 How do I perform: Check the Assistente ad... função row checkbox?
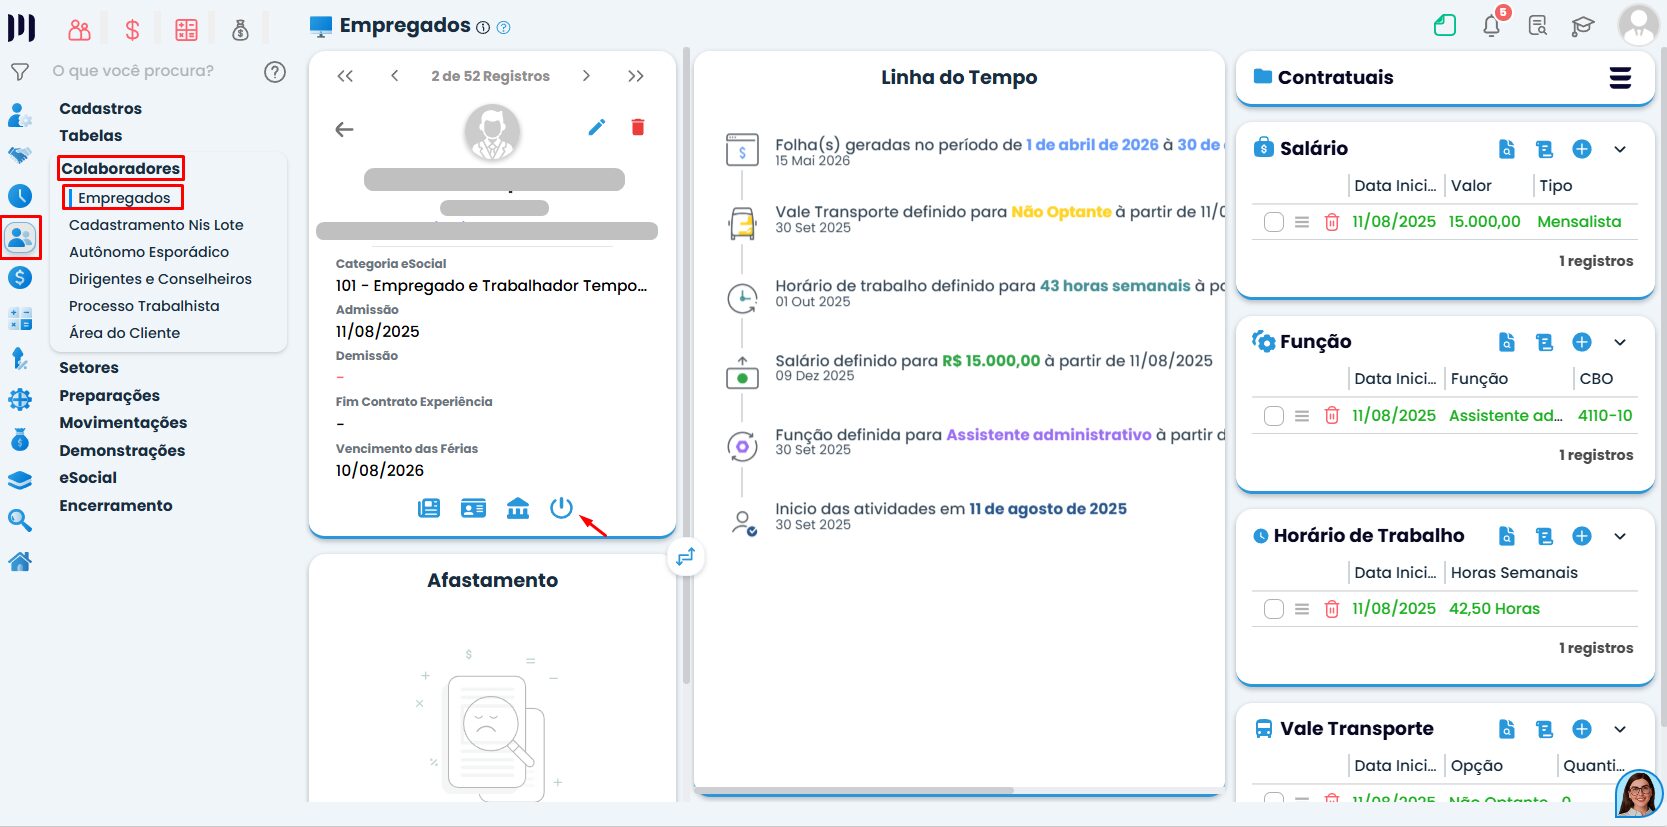click(1274, 415)
